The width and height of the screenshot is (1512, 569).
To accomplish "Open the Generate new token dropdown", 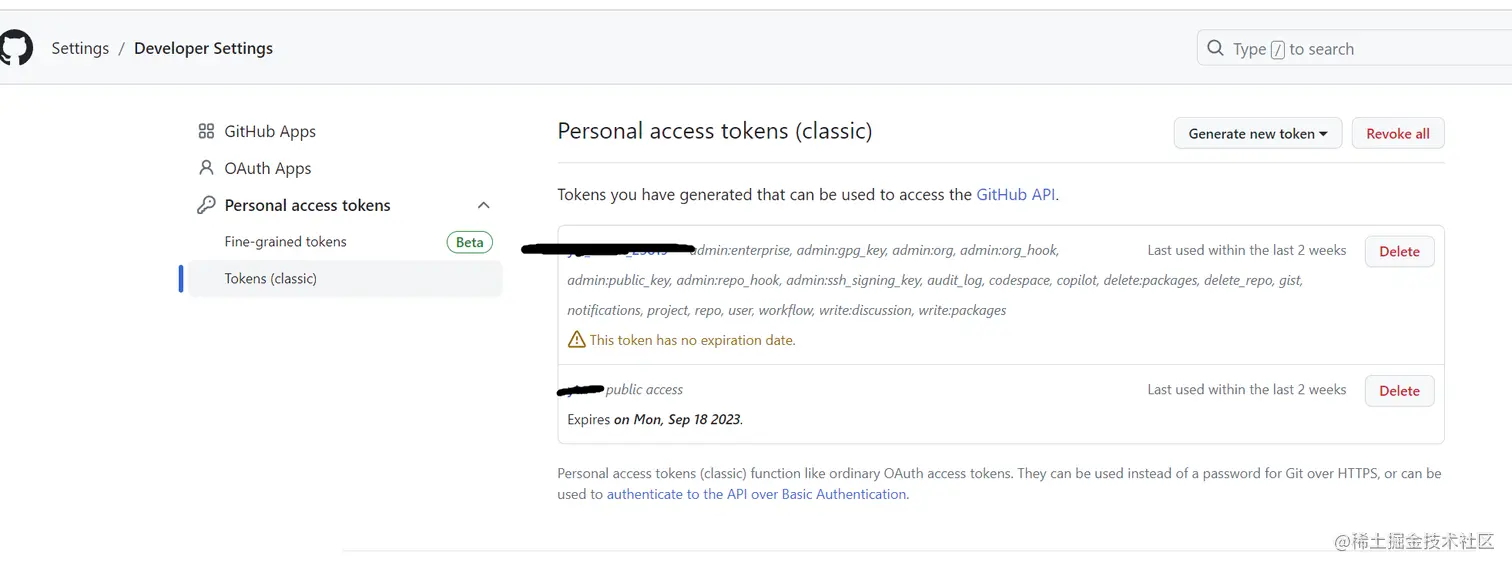I will tap(1257, 134).
